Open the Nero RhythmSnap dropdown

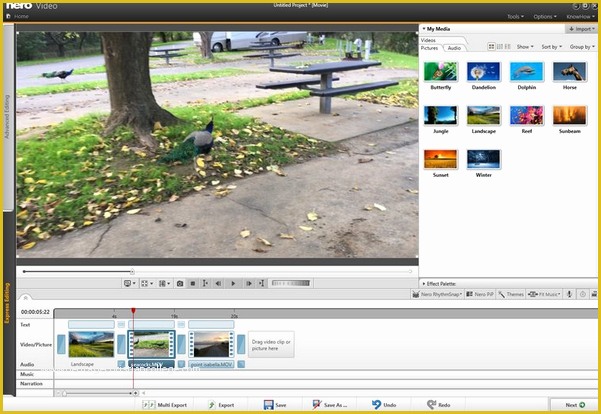(437, 294)
